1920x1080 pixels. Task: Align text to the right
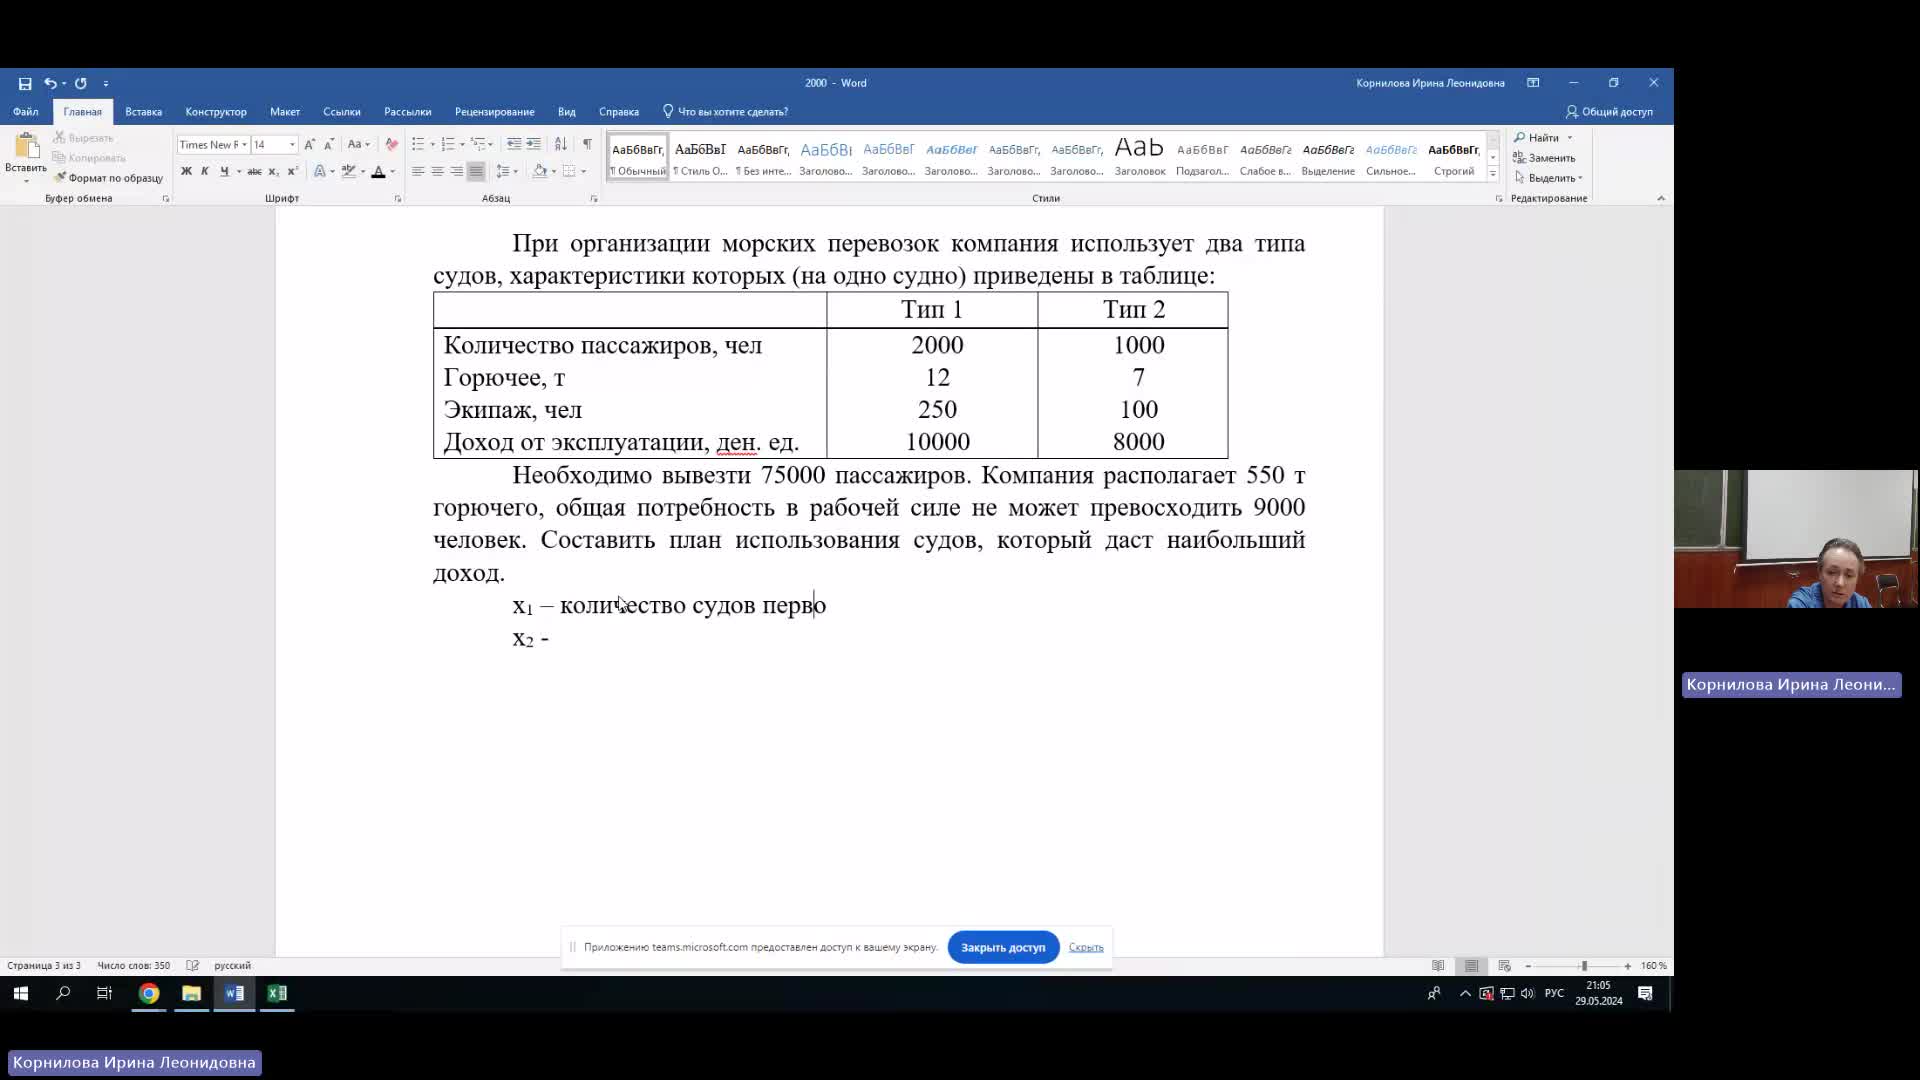pos(456,171)
